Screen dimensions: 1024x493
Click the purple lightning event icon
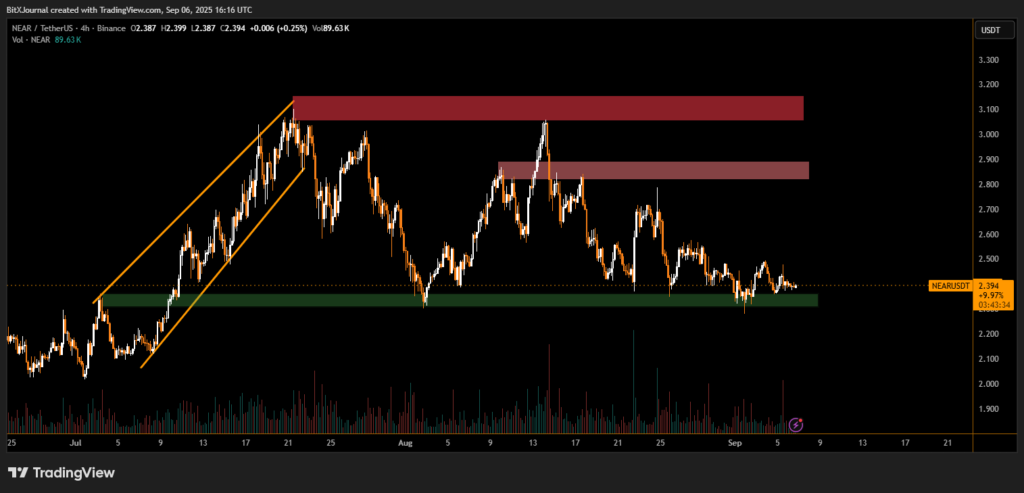tap(796, 425)
